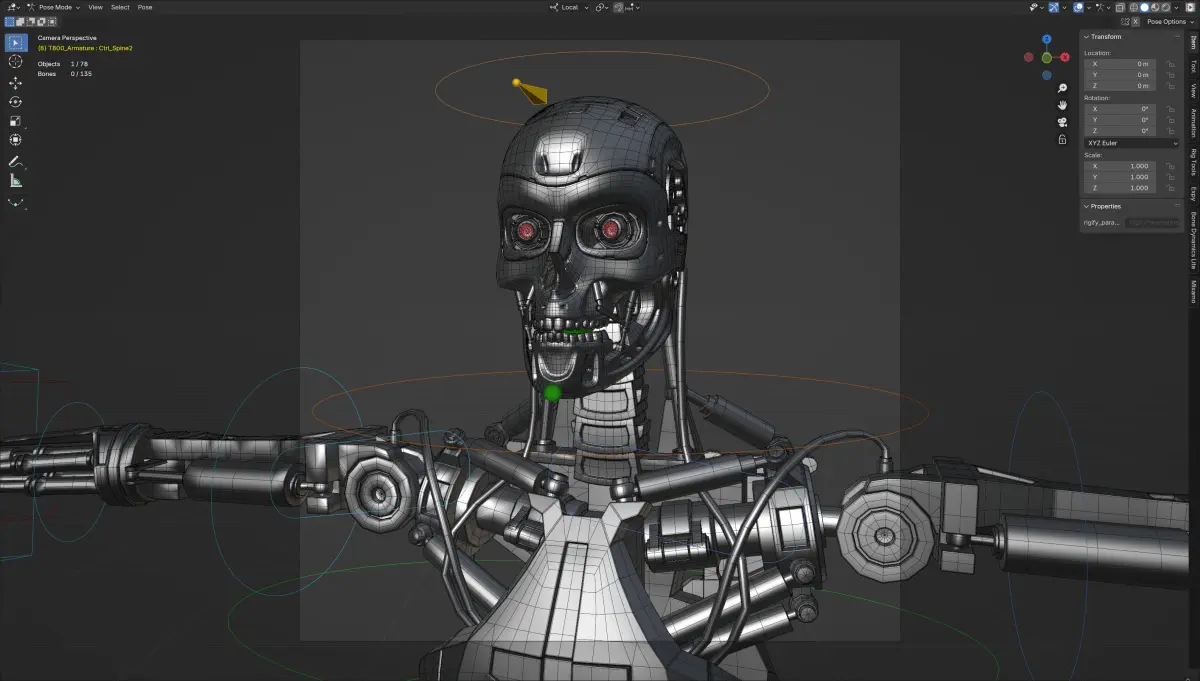Switch to rendered viewport shading
1200x681 pixels.
point(1165,8)
